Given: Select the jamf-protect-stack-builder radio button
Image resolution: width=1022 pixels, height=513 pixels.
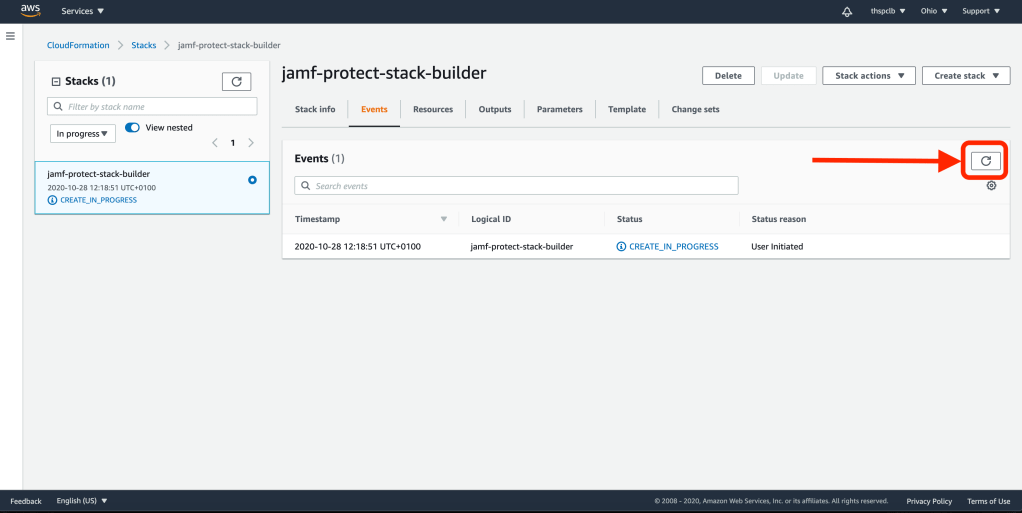Looking at the screenshot, I should tap(252, 180).
